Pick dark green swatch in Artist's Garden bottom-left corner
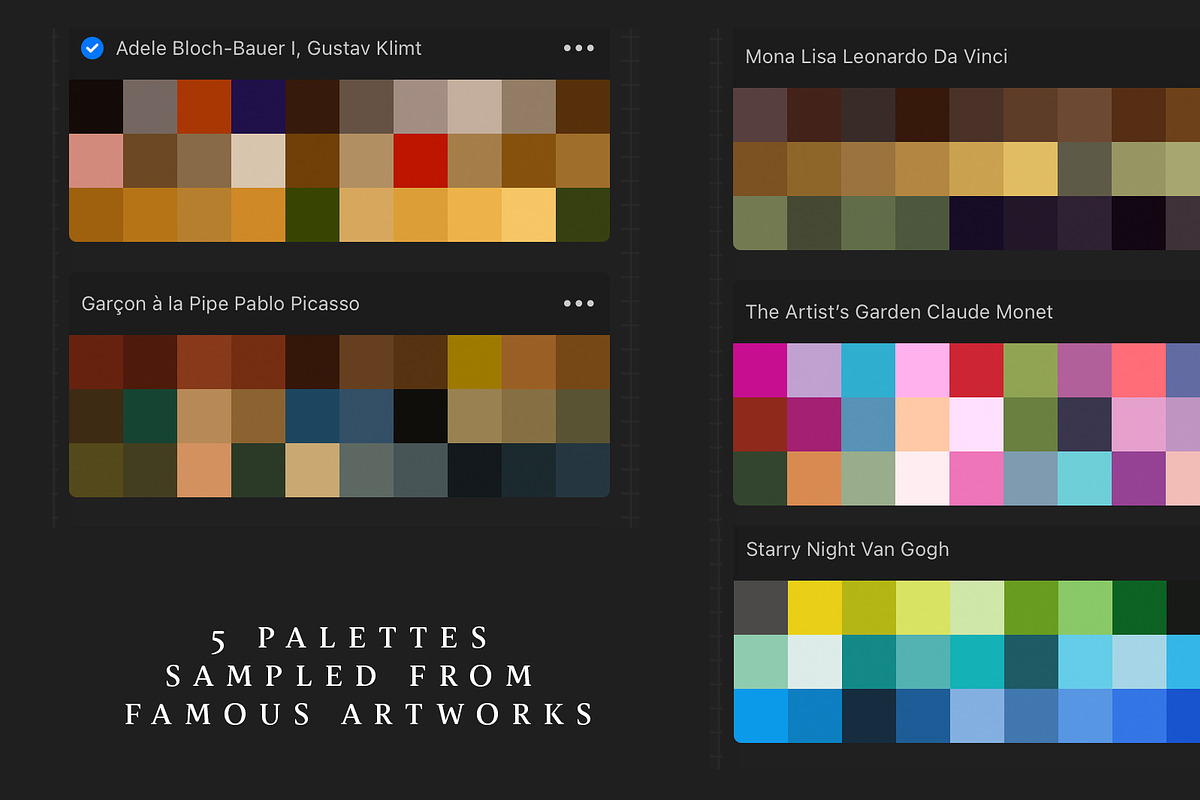The width and height of the screenshot is (1200, 800). pyautogui.click(x=760, y=478)
